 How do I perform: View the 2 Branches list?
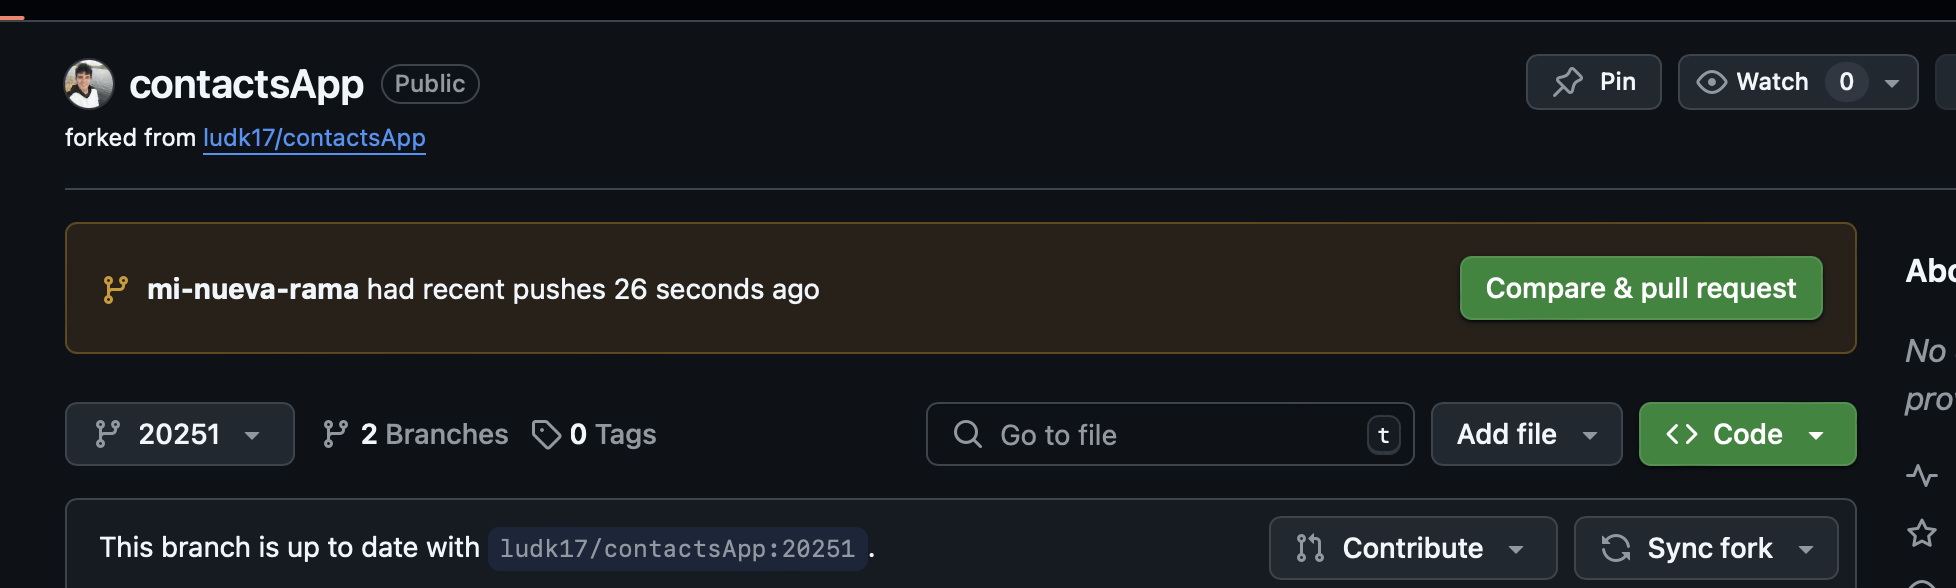point(416,434)
